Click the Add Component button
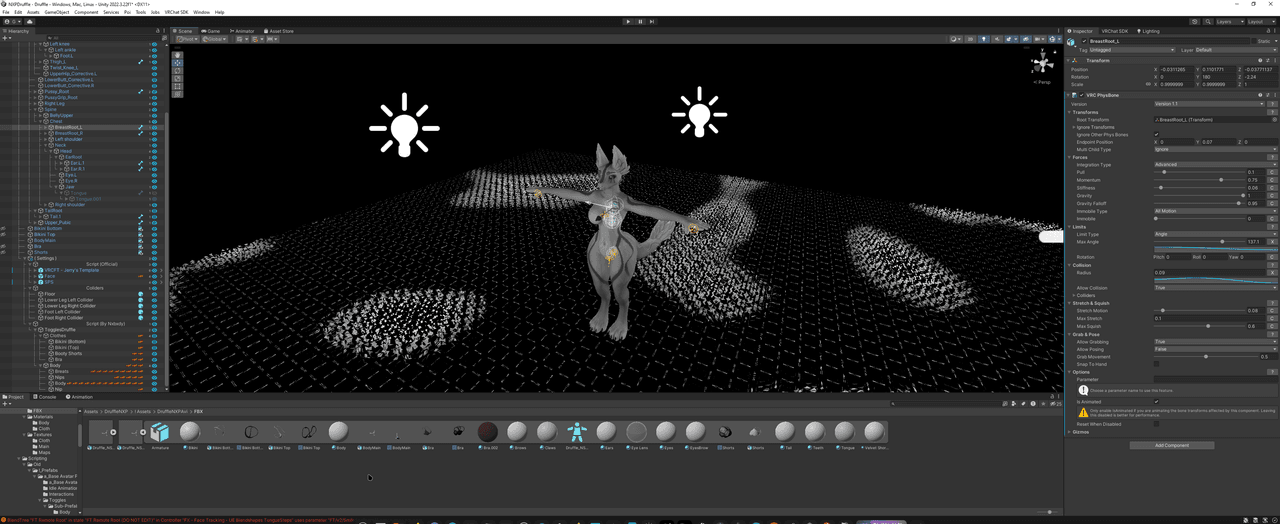This screenshot has width=1280, height=524. click(1172, 445)
